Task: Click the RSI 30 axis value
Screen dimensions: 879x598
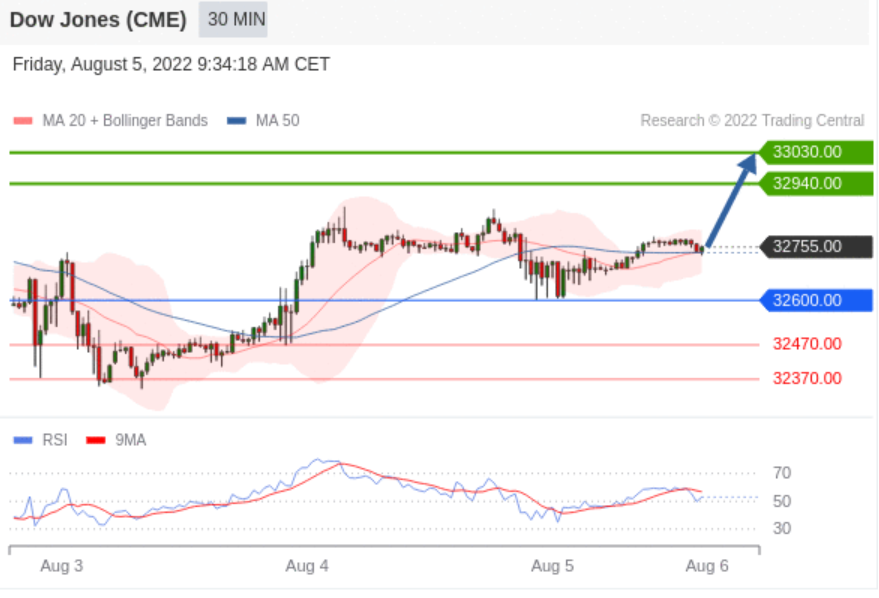Action: (x=782, y=529)
